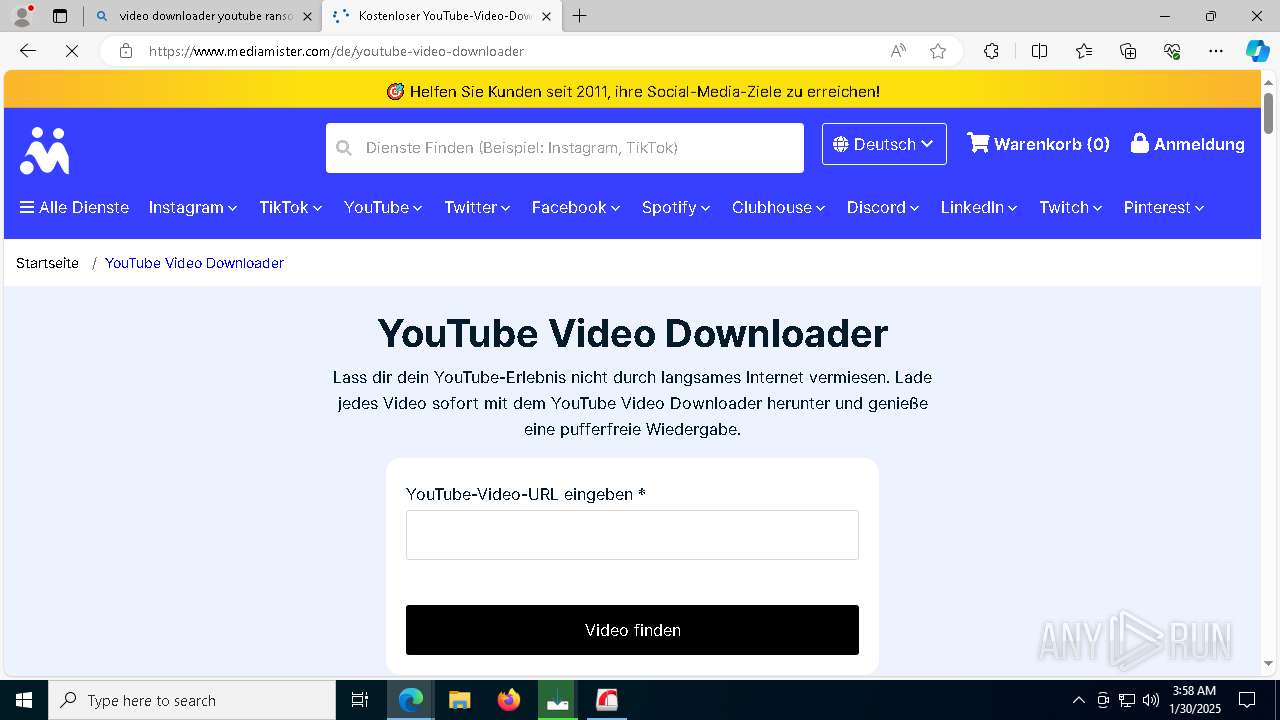Expand the Clubhouse services menu
The width and height of the screenshot is (1280, 720).
point(778,207)
